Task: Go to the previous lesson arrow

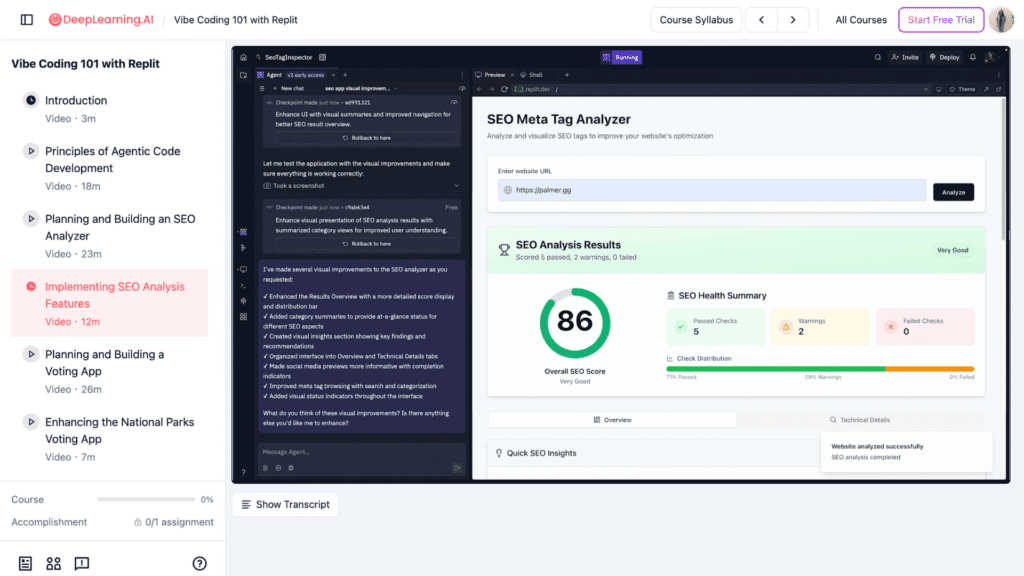Action: pos(761,20)
